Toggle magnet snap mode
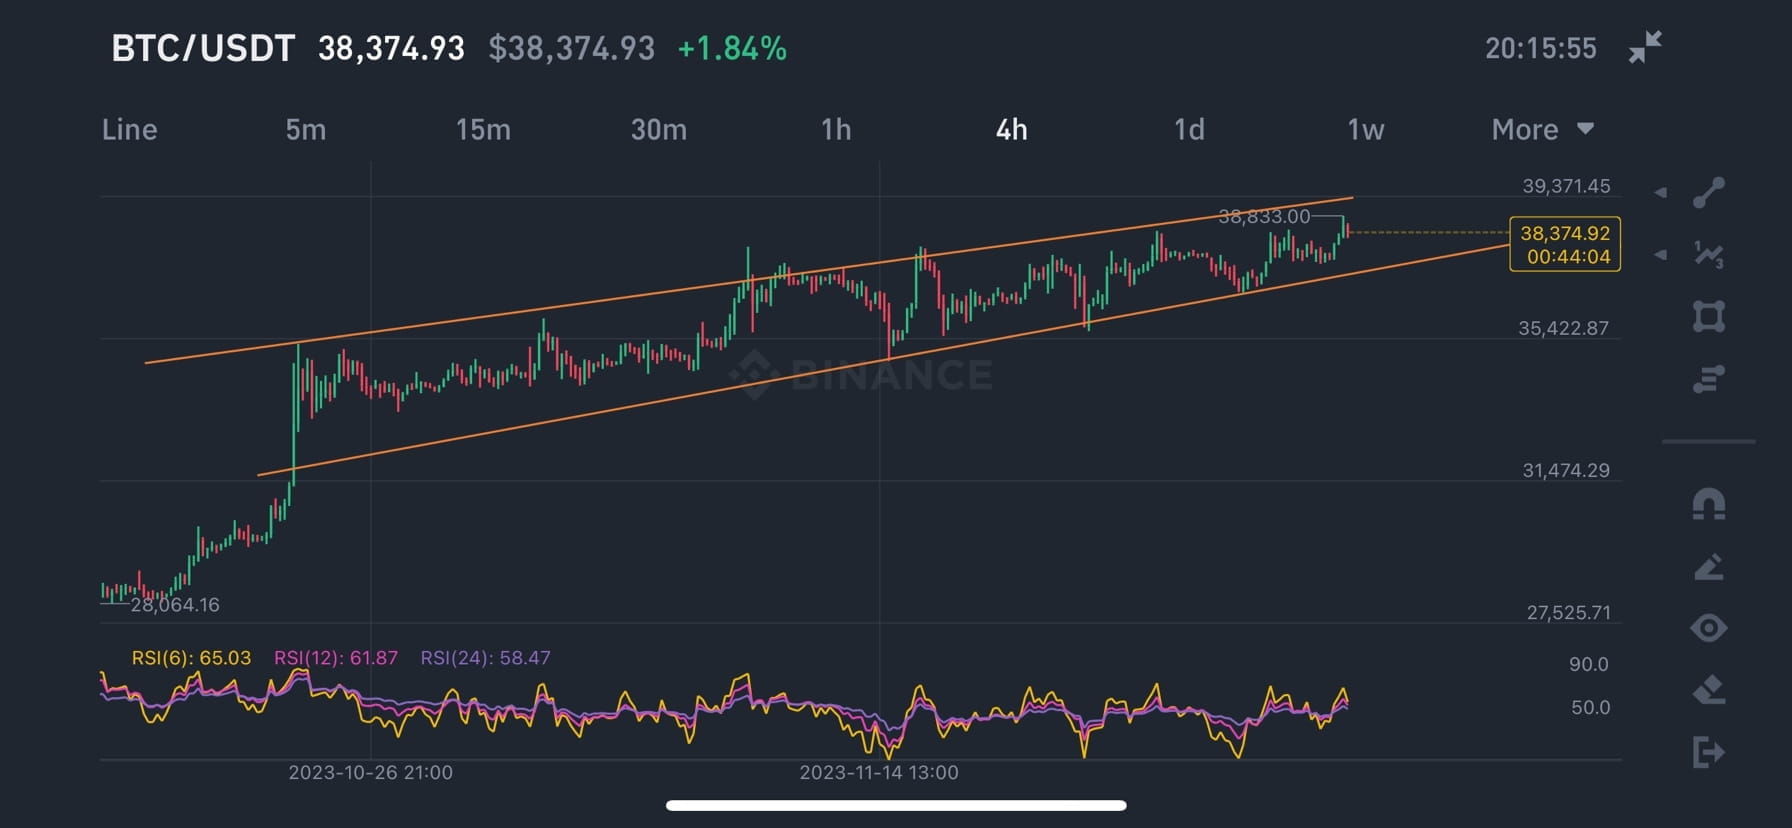Image resolution: width=1792 pixels, height=828 pixels. tap(1708, 504)
